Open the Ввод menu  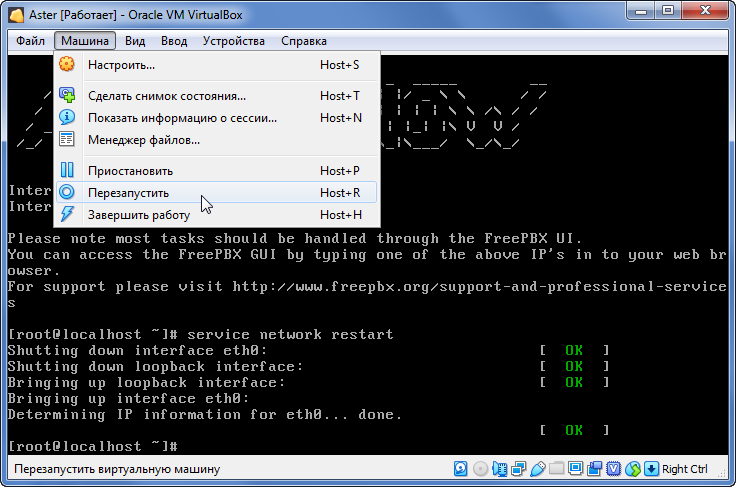coord(174,41)
